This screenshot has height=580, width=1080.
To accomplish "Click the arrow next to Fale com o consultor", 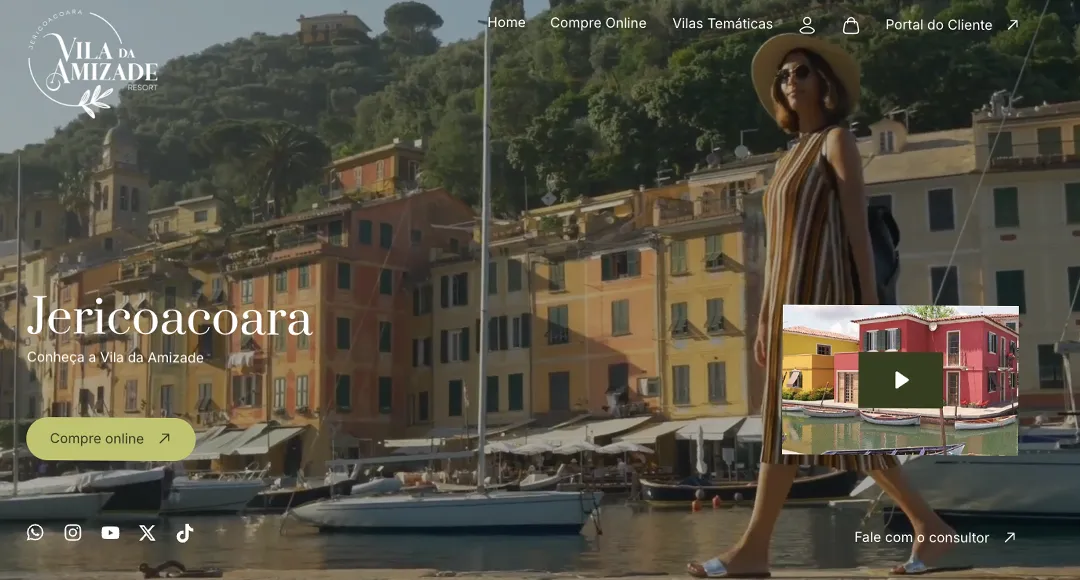I will click(1009, 538).
